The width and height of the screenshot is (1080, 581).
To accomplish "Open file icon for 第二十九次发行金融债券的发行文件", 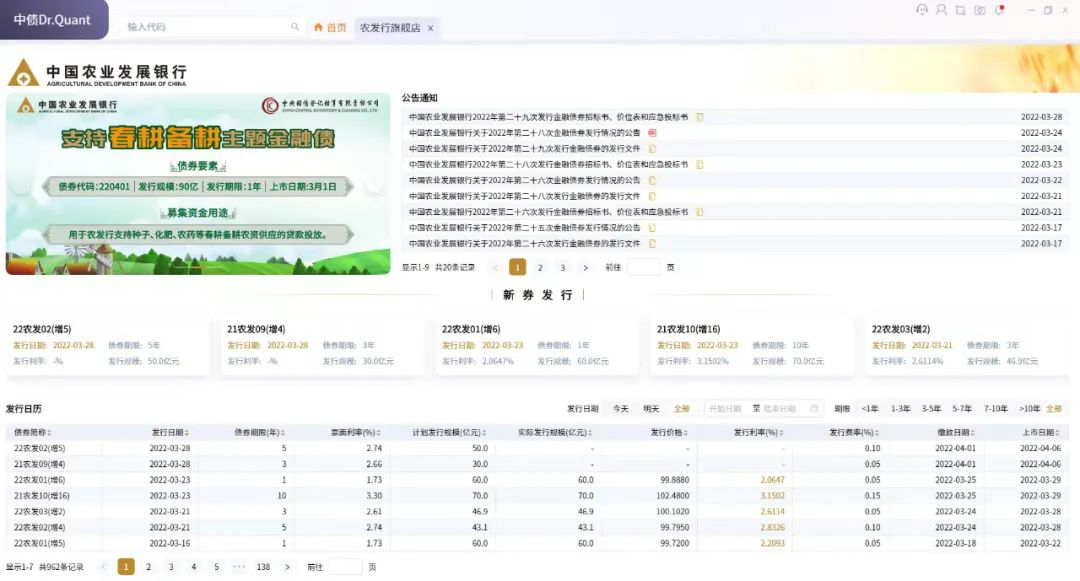I will coord(652,149).
